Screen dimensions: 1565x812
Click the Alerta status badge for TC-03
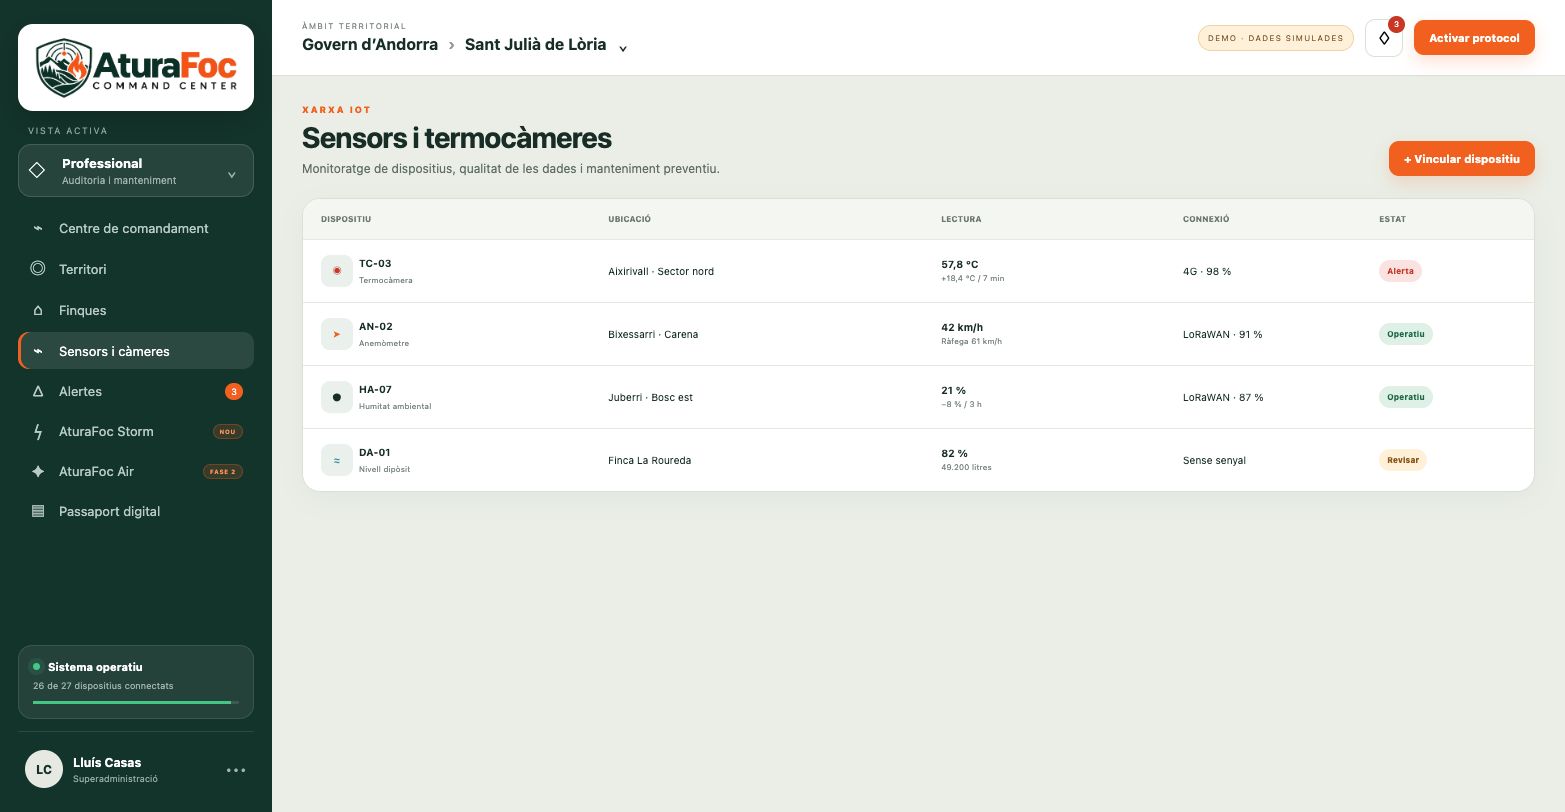coord(1400,271)
